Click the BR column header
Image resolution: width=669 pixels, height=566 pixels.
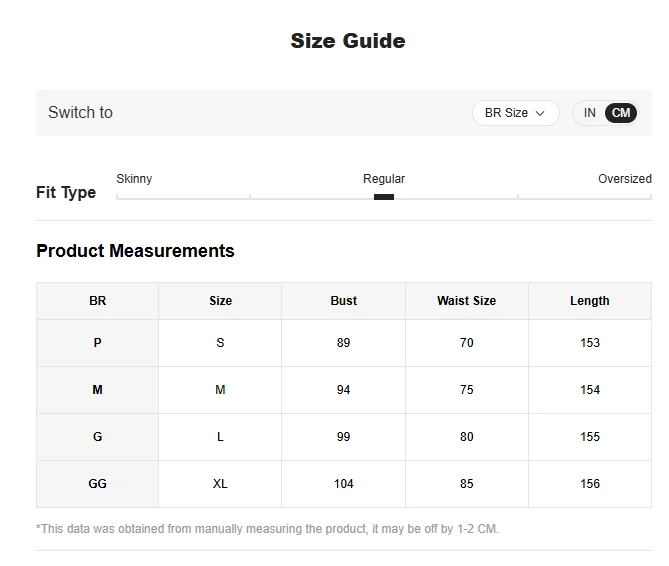(97, 301)
